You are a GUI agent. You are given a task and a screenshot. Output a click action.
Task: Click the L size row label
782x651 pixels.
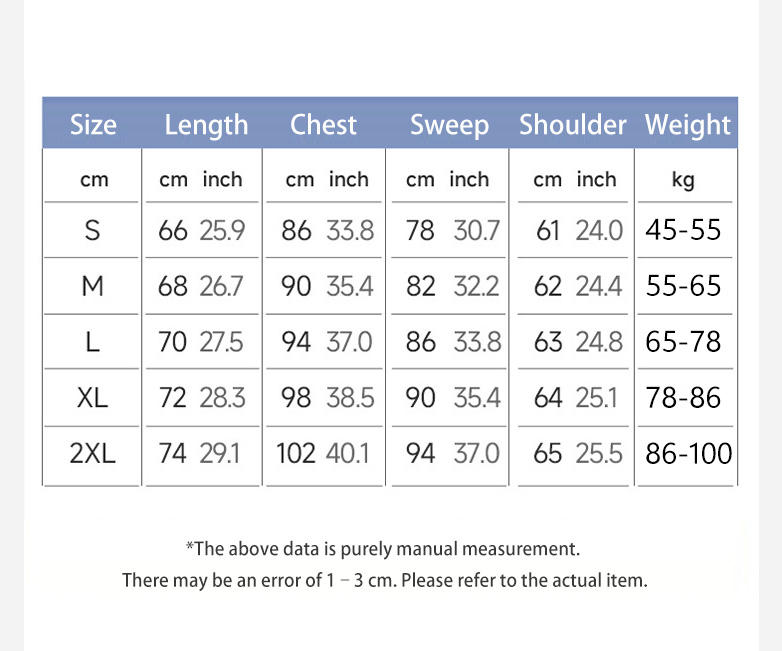pos(92,342)
